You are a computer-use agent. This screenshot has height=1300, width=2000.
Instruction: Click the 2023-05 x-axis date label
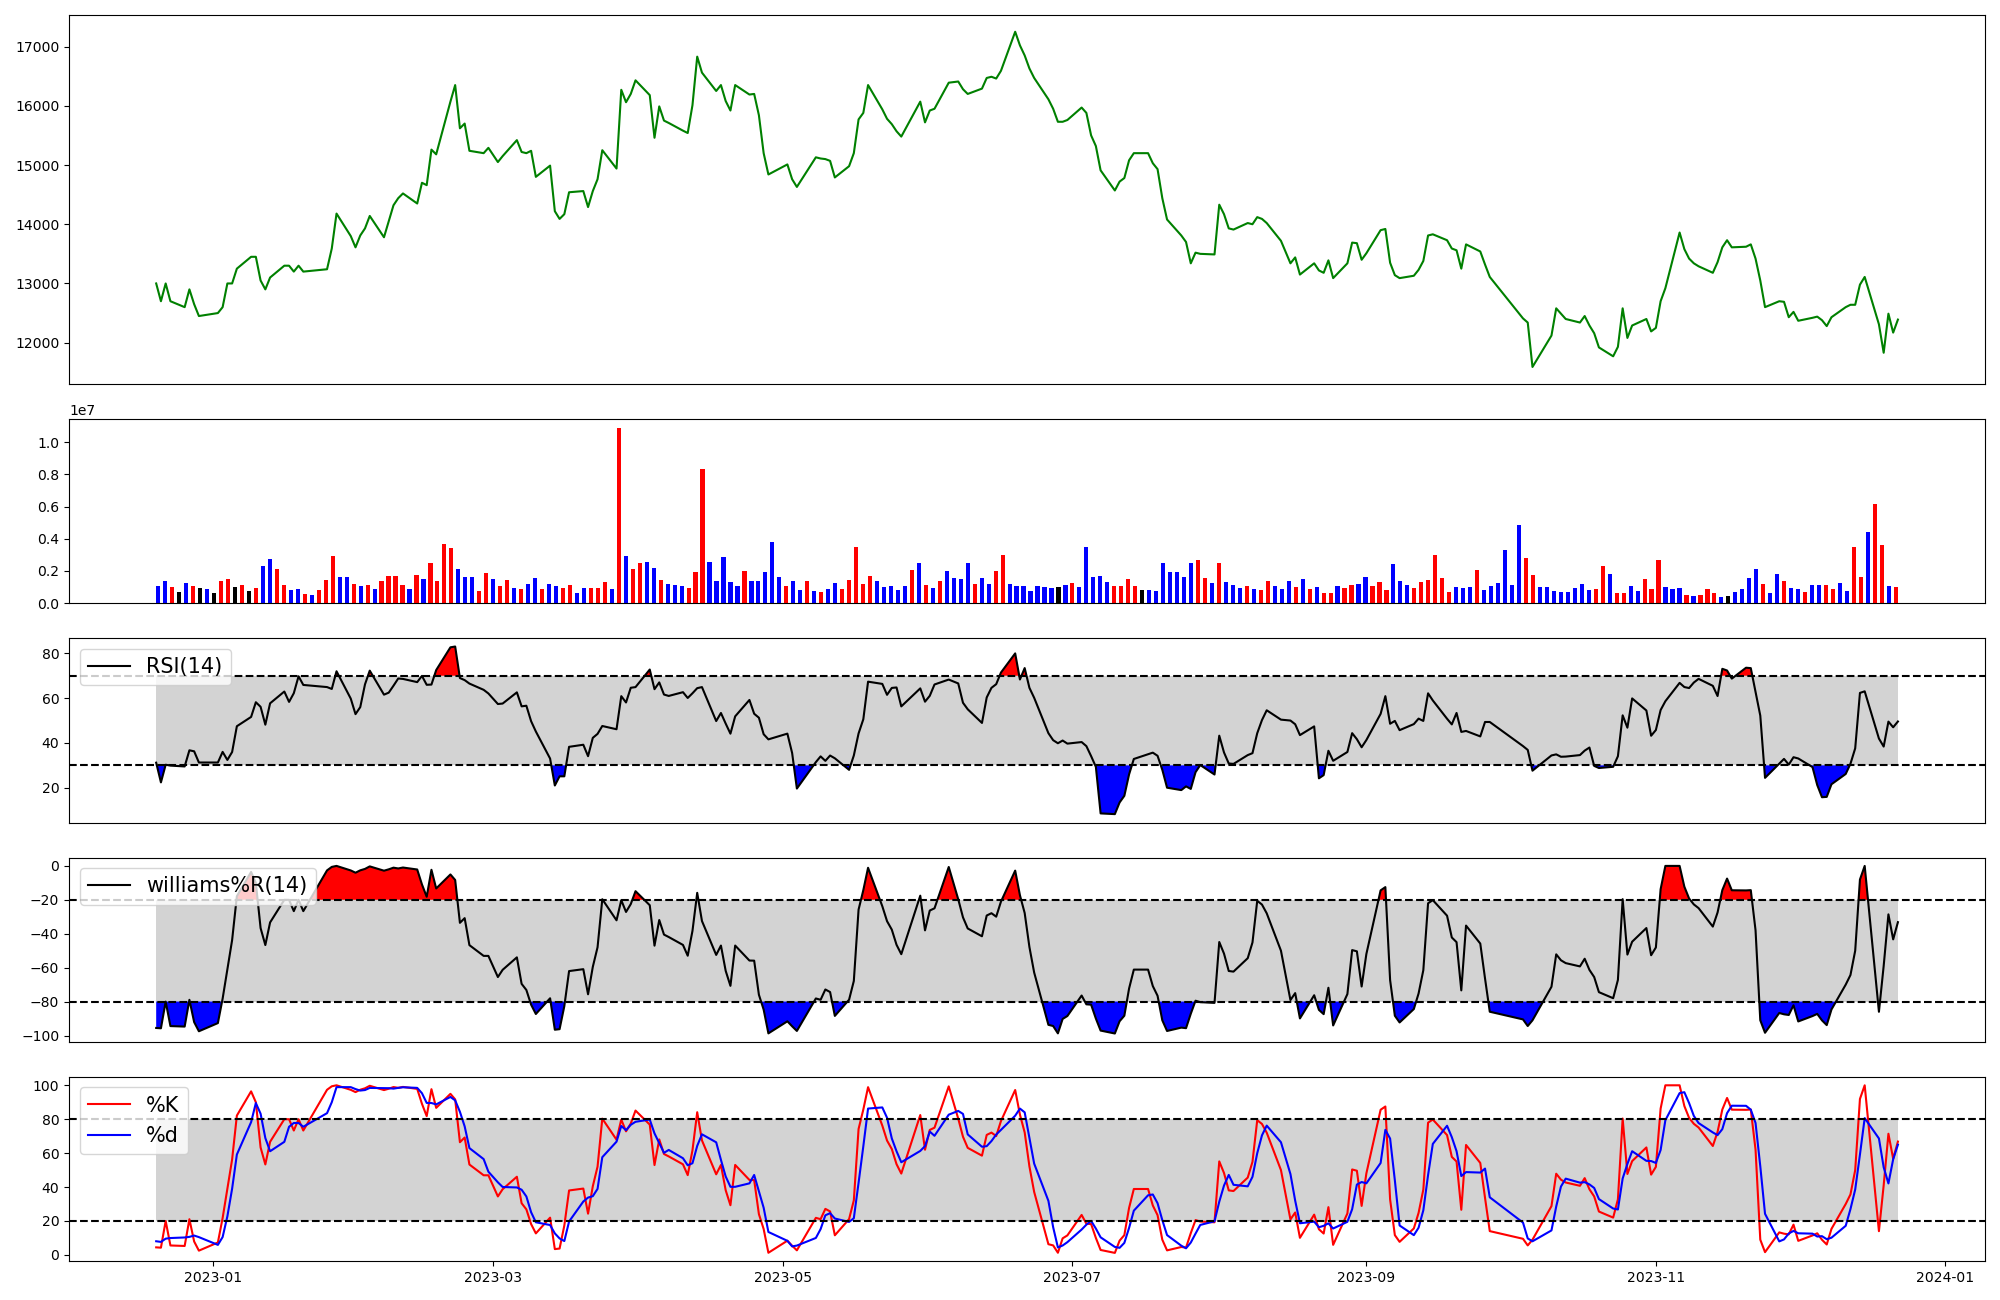[x=782, y=1277]
